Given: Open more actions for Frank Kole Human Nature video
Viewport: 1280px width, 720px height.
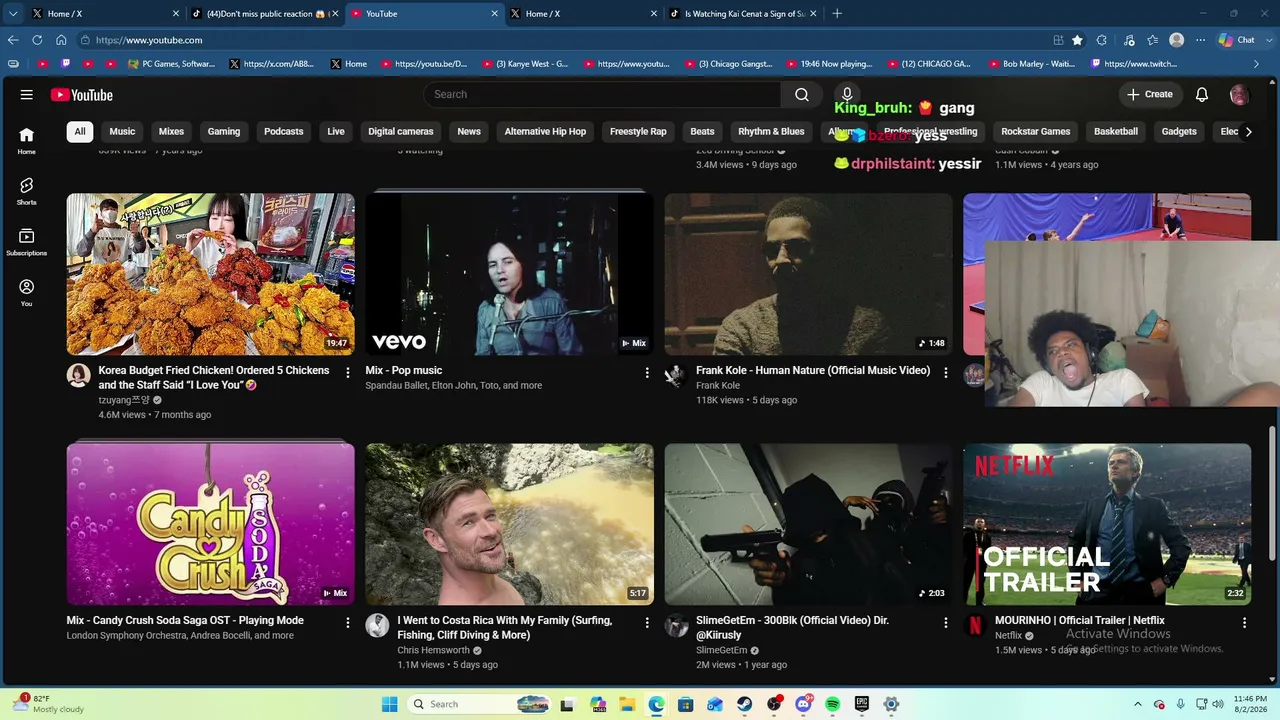Looking at the screenshot, I should point(946,373).
